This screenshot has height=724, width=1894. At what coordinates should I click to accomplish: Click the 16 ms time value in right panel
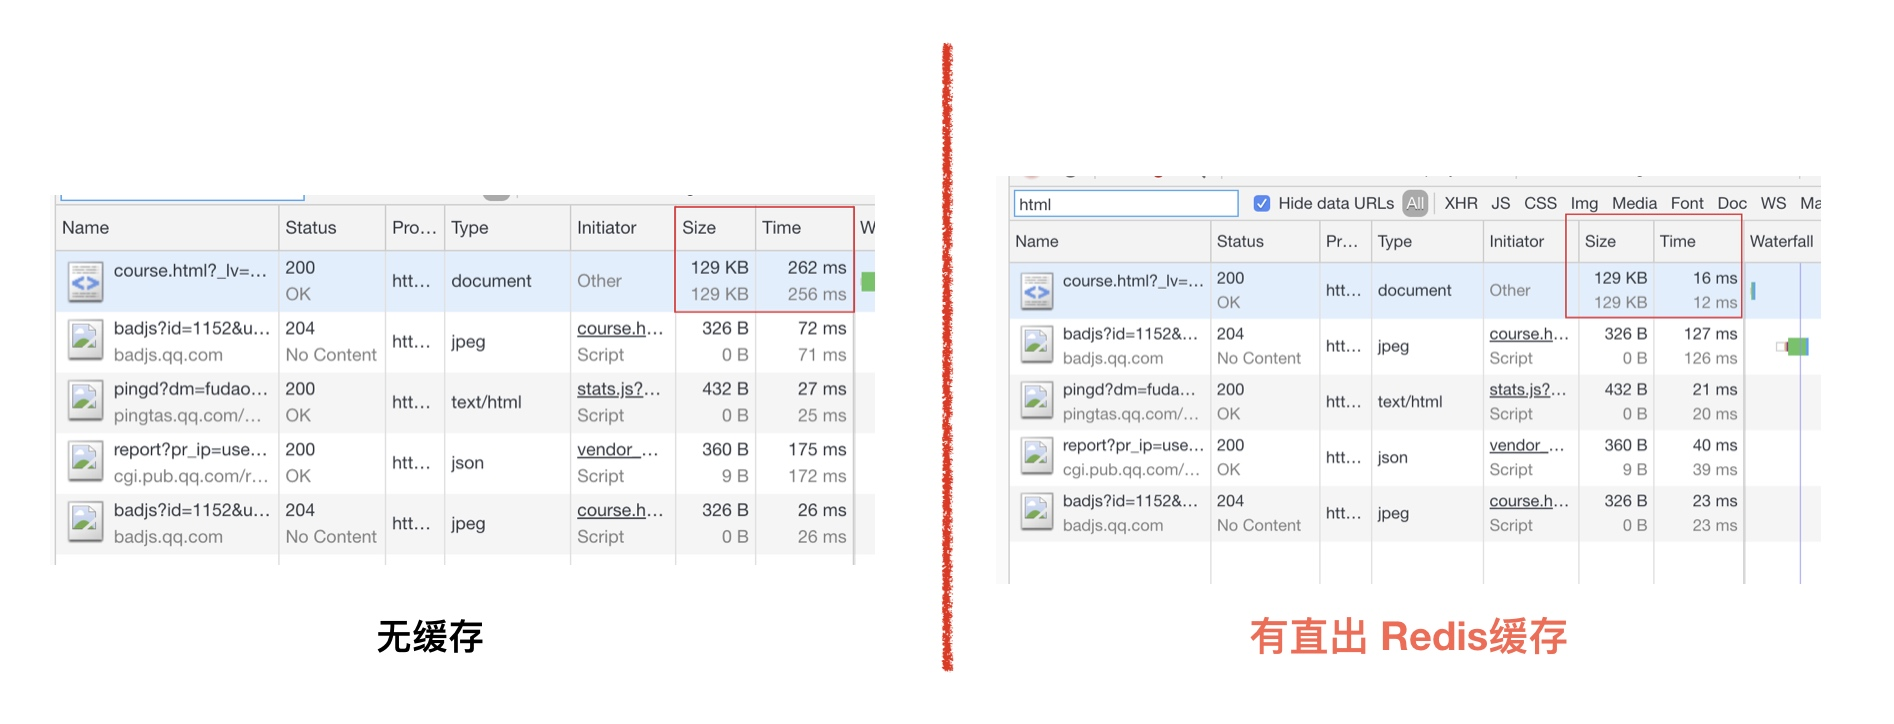tap(1715, 278)
